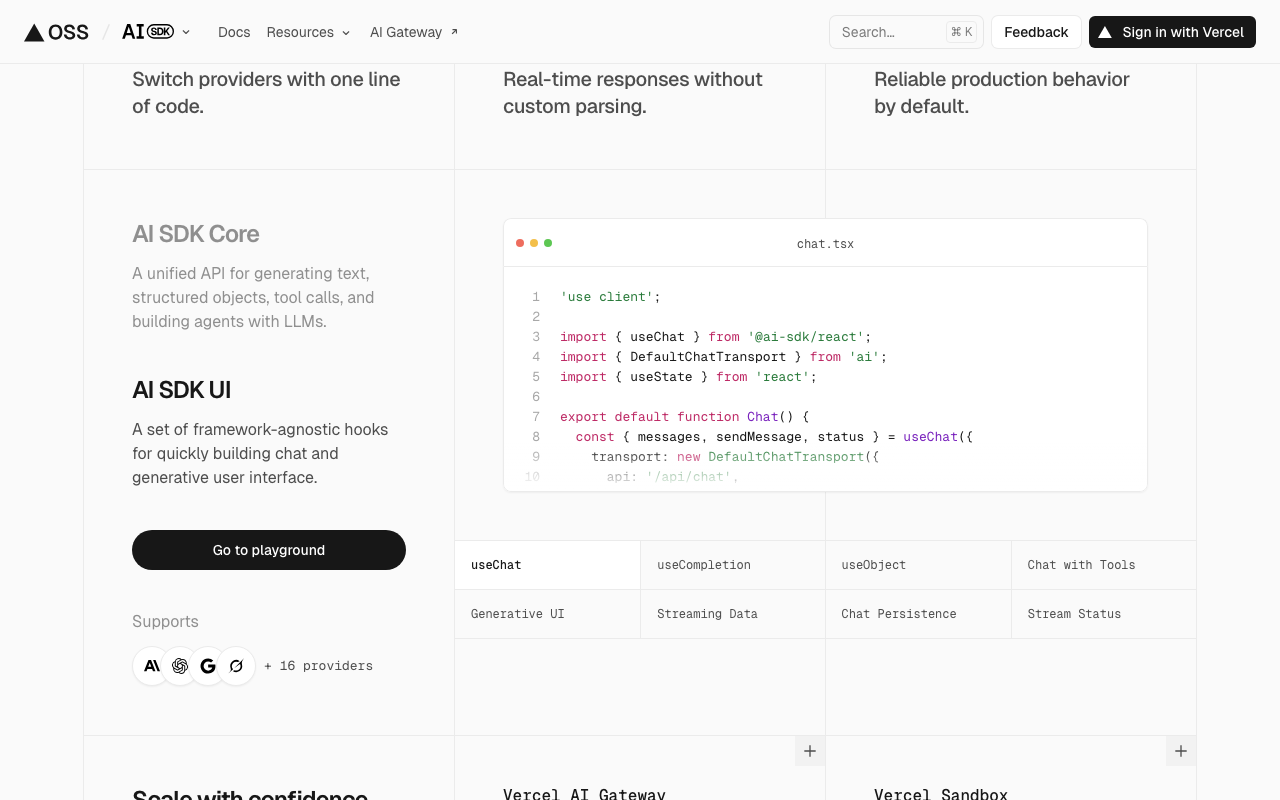Click the '+ 16 providers' text
This screenshot has width=1280, height=800.
[318, 666]
